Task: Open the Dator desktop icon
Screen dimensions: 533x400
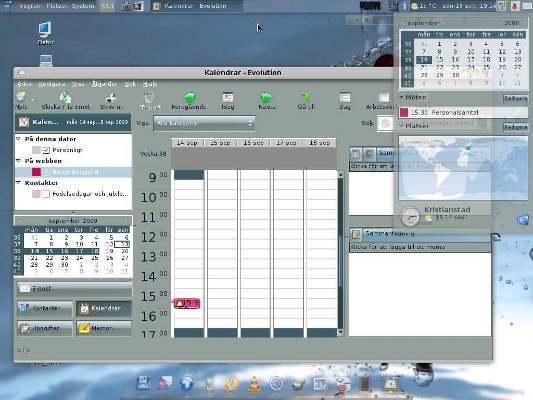Action: pos(45,33)
